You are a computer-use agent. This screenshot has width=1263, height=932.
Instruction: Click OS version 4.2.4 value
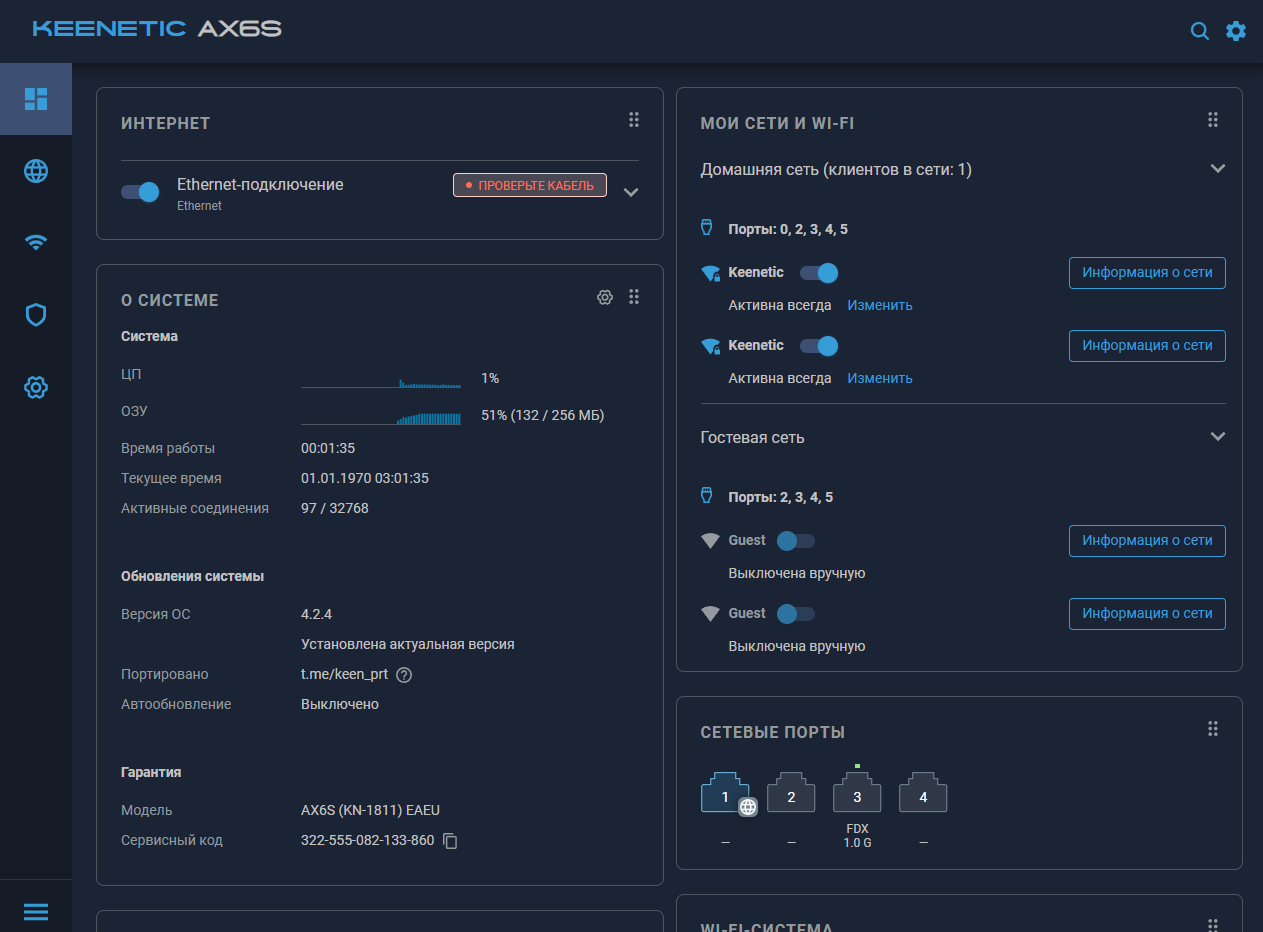[x=317, y=614]
